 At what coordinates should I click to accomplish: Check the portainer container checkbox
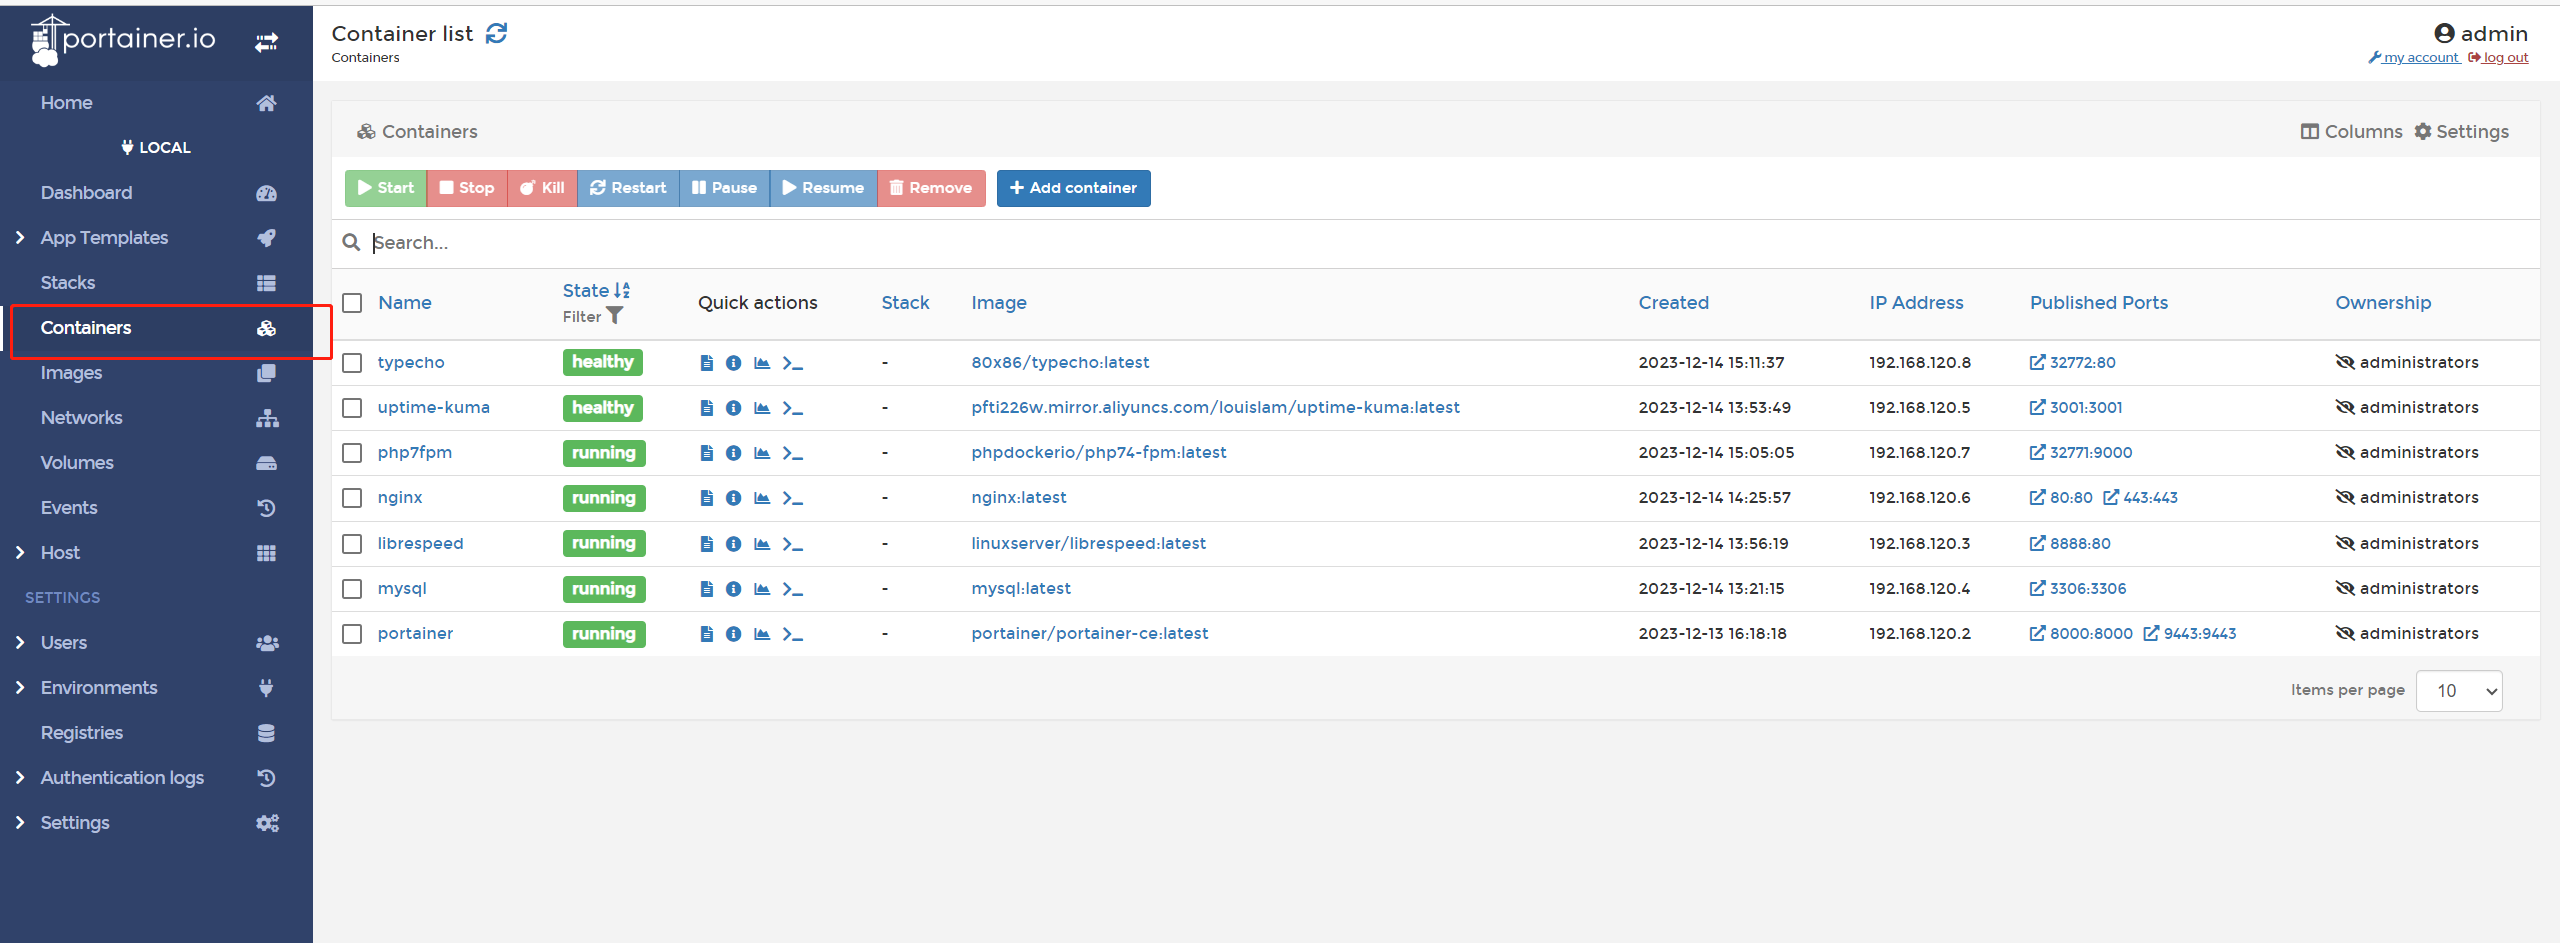(352, 634)
